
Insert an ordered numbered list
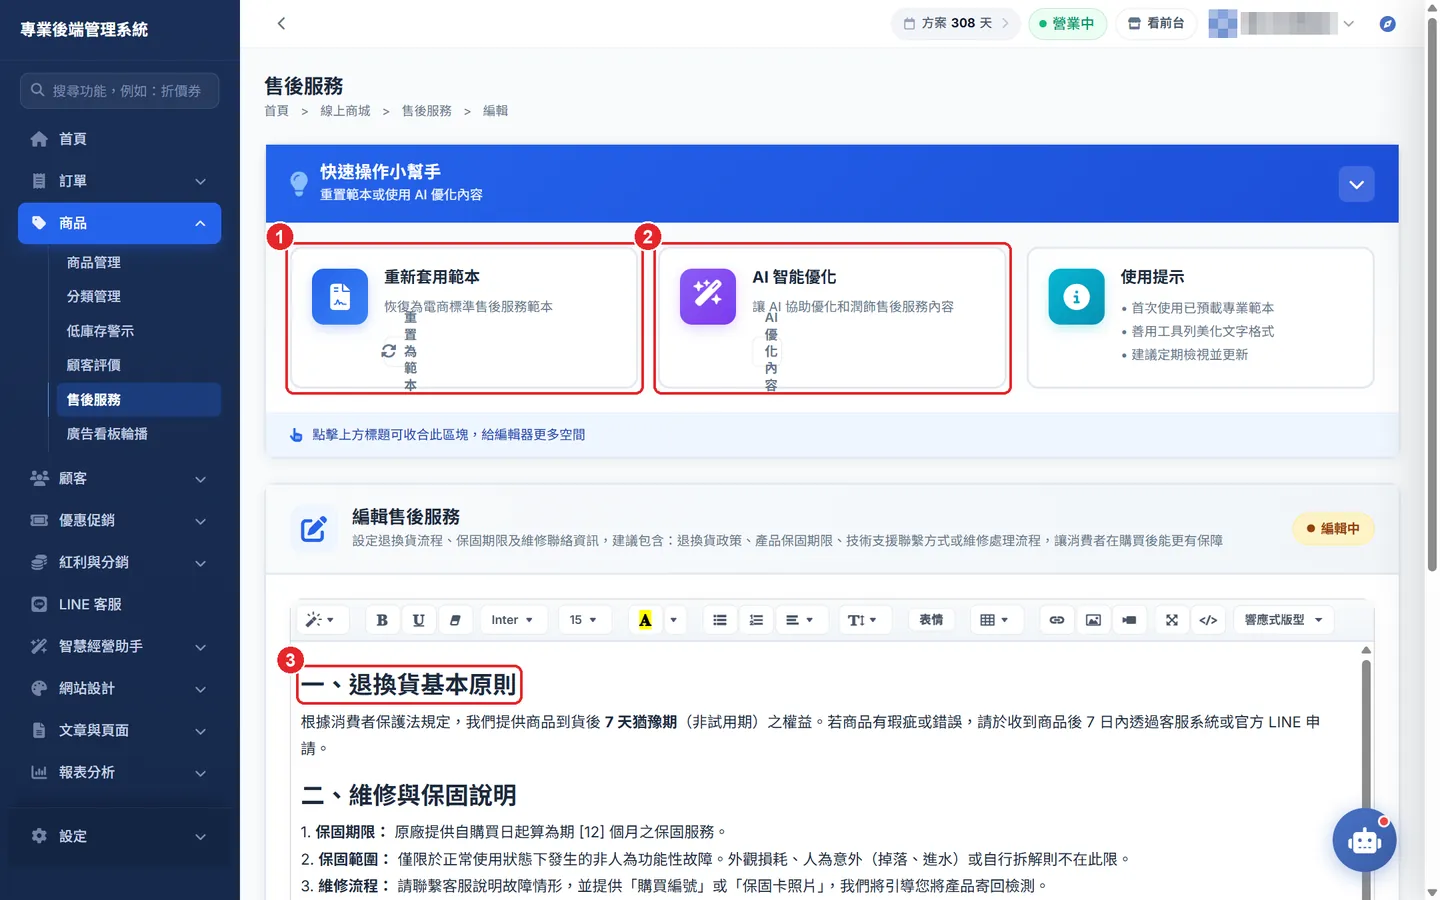coord(756,620)
